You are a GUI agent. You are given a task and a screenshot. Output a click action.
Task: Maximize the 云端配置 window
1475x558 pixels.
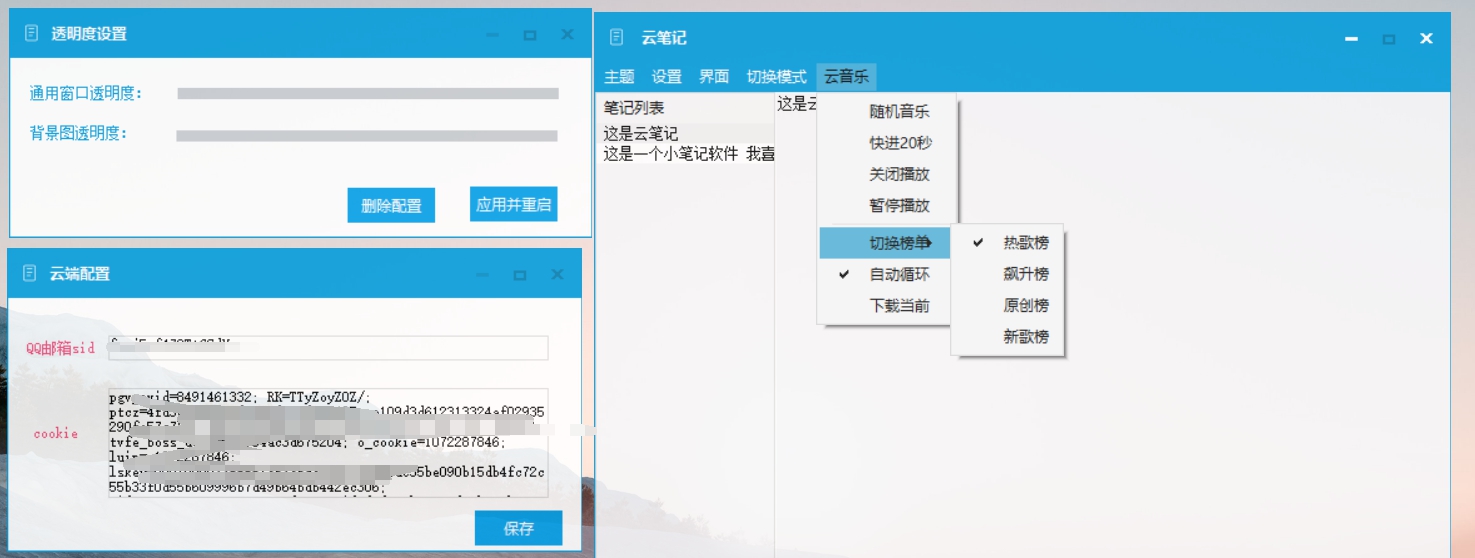coord(520,275)
